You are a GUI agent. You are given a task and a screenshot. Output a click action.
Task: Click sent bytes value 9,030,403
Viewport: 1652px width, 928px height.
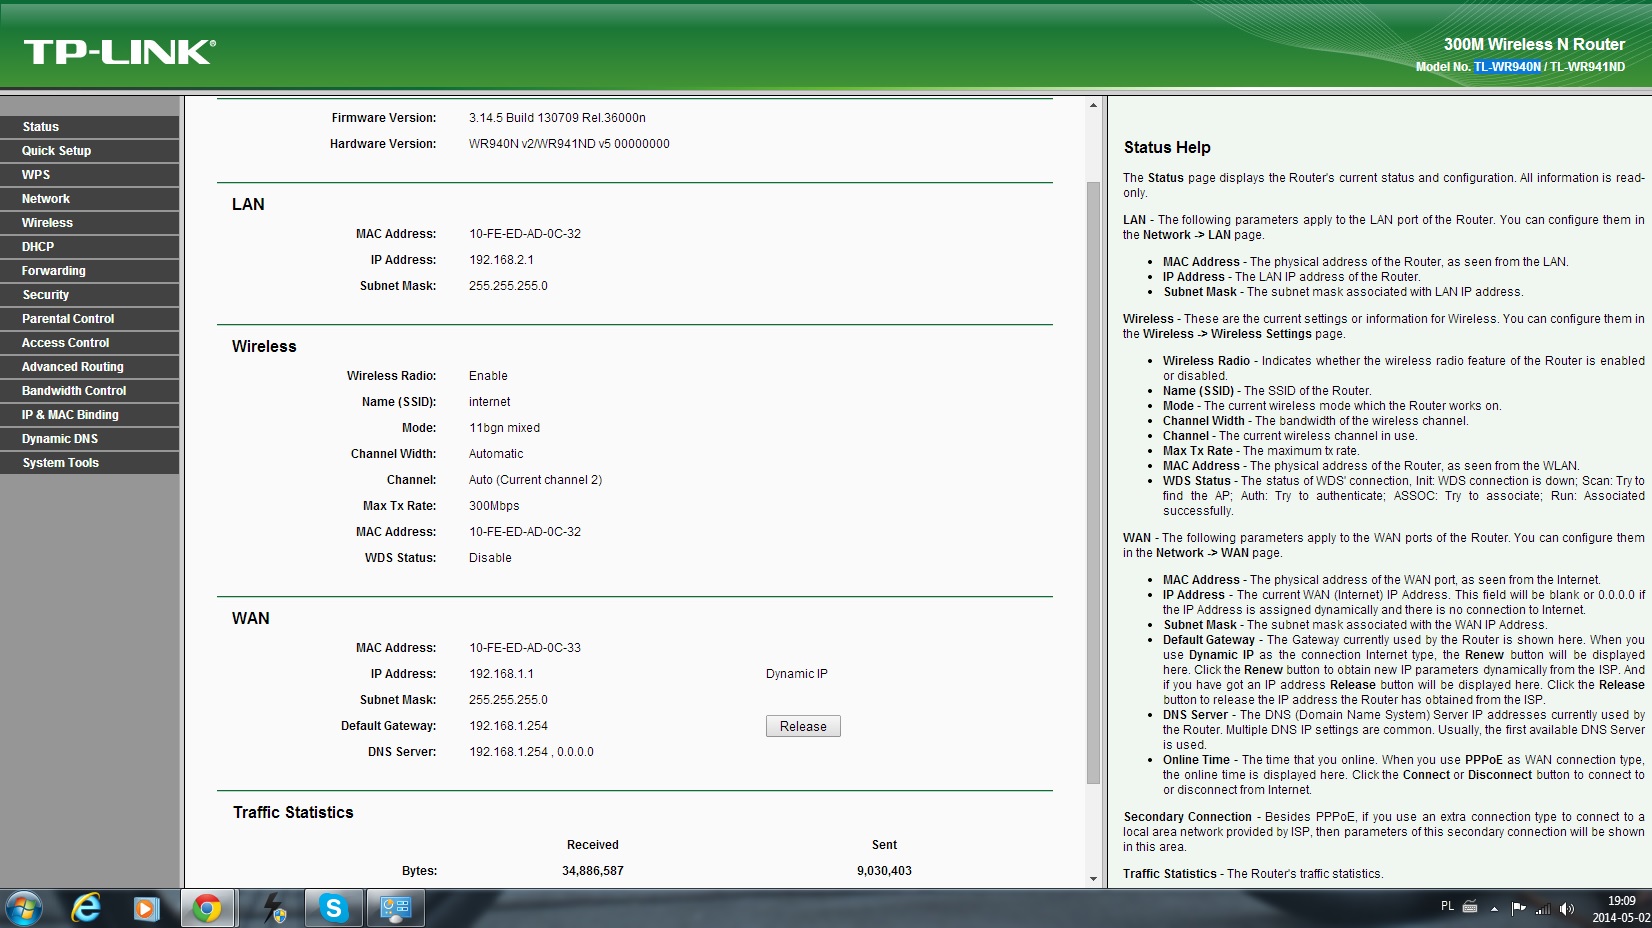pos(884,871)
